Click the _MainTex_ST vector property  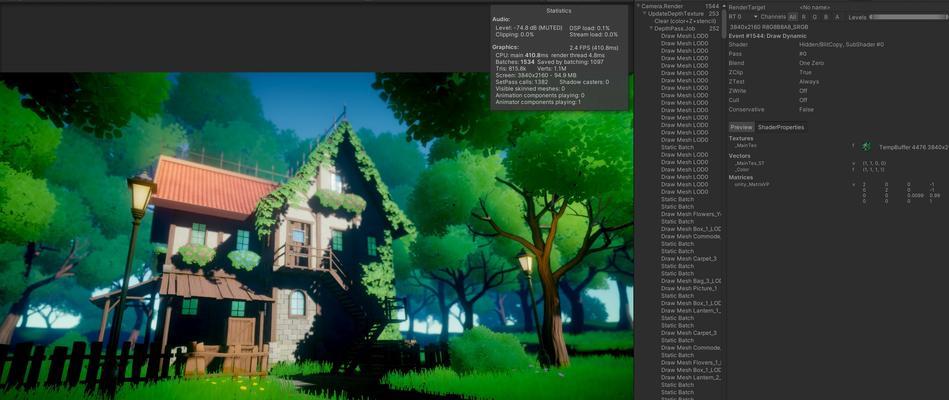tap(750, 163)
